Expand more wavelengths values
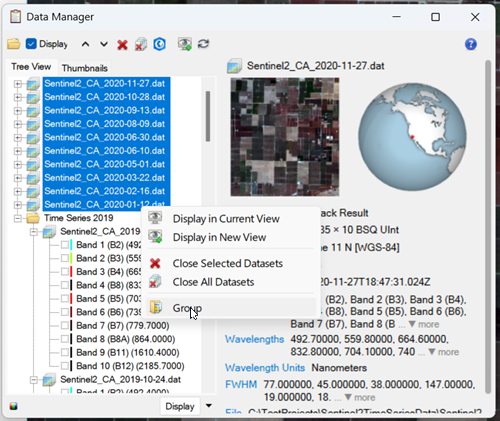Image resolution: width=500 pixels, height=421 pixels. [443, 352]
